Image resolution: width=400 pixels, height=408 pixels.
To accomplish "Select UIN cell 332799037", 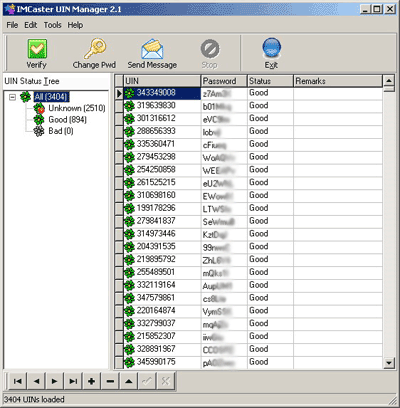I will click(x=162, y=324).
